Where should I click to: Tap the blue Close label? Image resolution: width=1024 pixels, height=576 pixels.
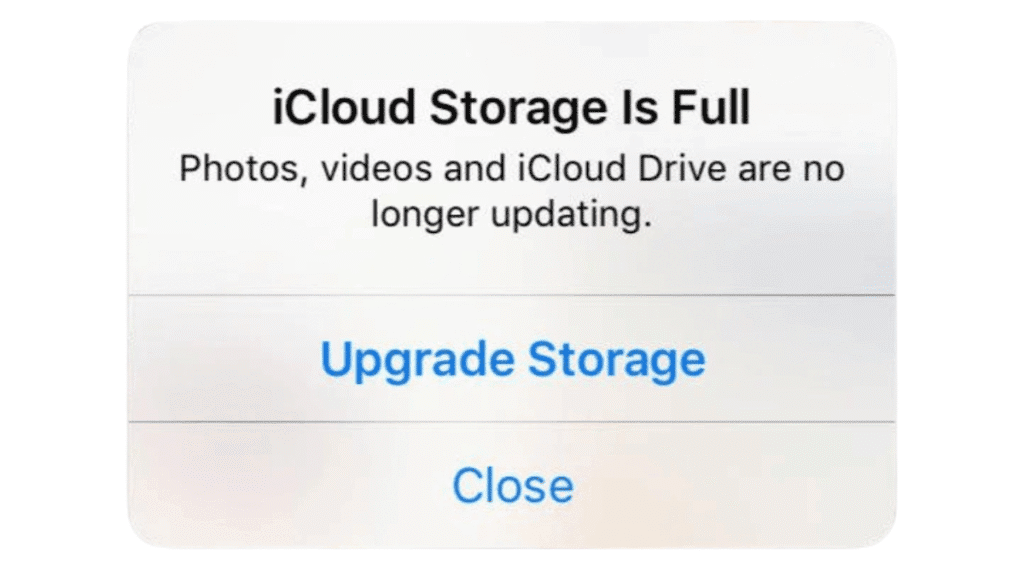[x=513, y=486]
